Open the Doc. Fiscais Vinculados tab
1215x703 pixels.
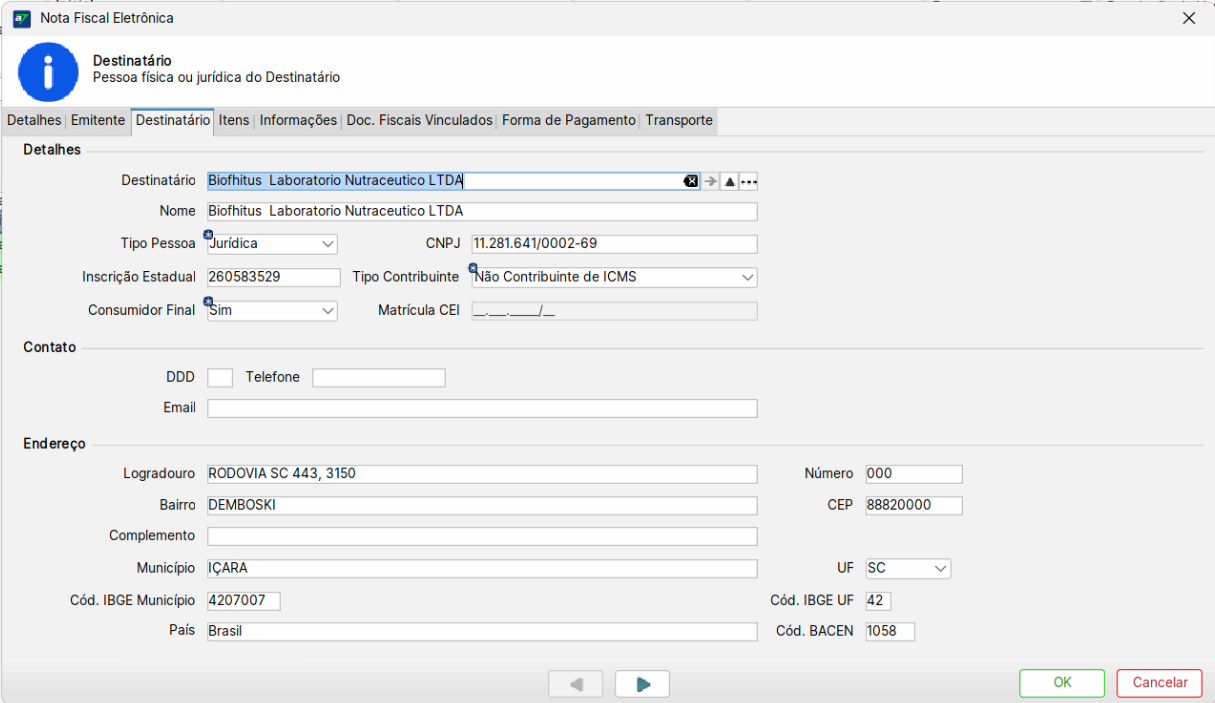pyautogui.click(x=420, y=120)
